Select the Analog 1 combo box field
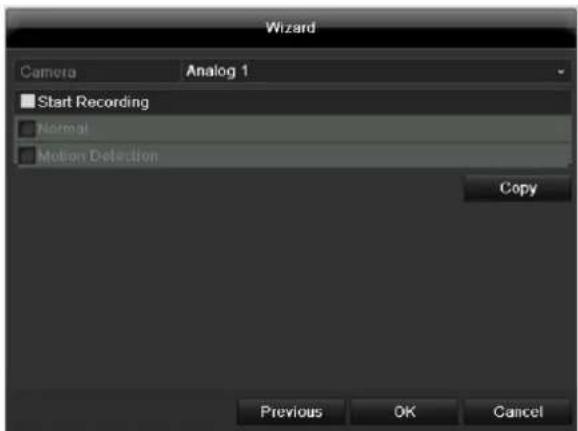The image size is (578, 431). click(376, 71)
